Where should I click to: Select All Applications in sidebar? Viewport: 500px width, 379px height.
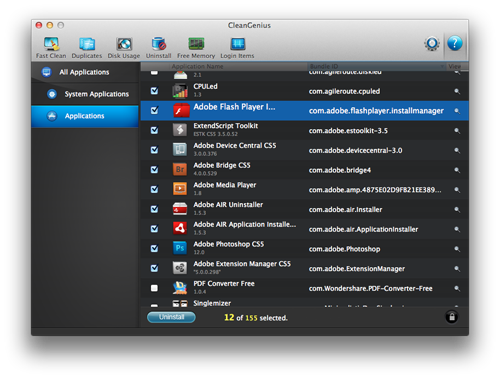pos(85,72)
